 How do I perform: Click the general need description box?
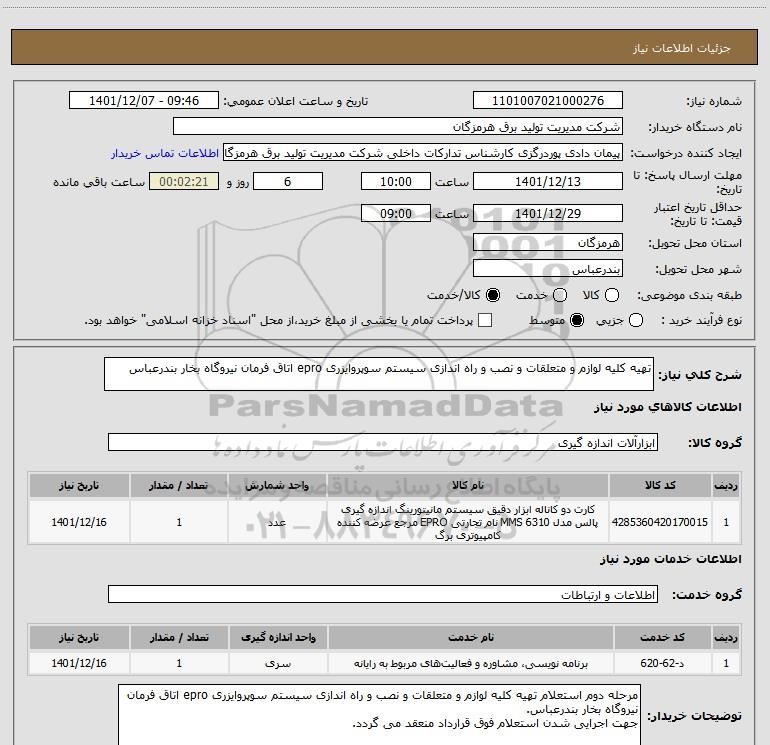pos(379,374)
